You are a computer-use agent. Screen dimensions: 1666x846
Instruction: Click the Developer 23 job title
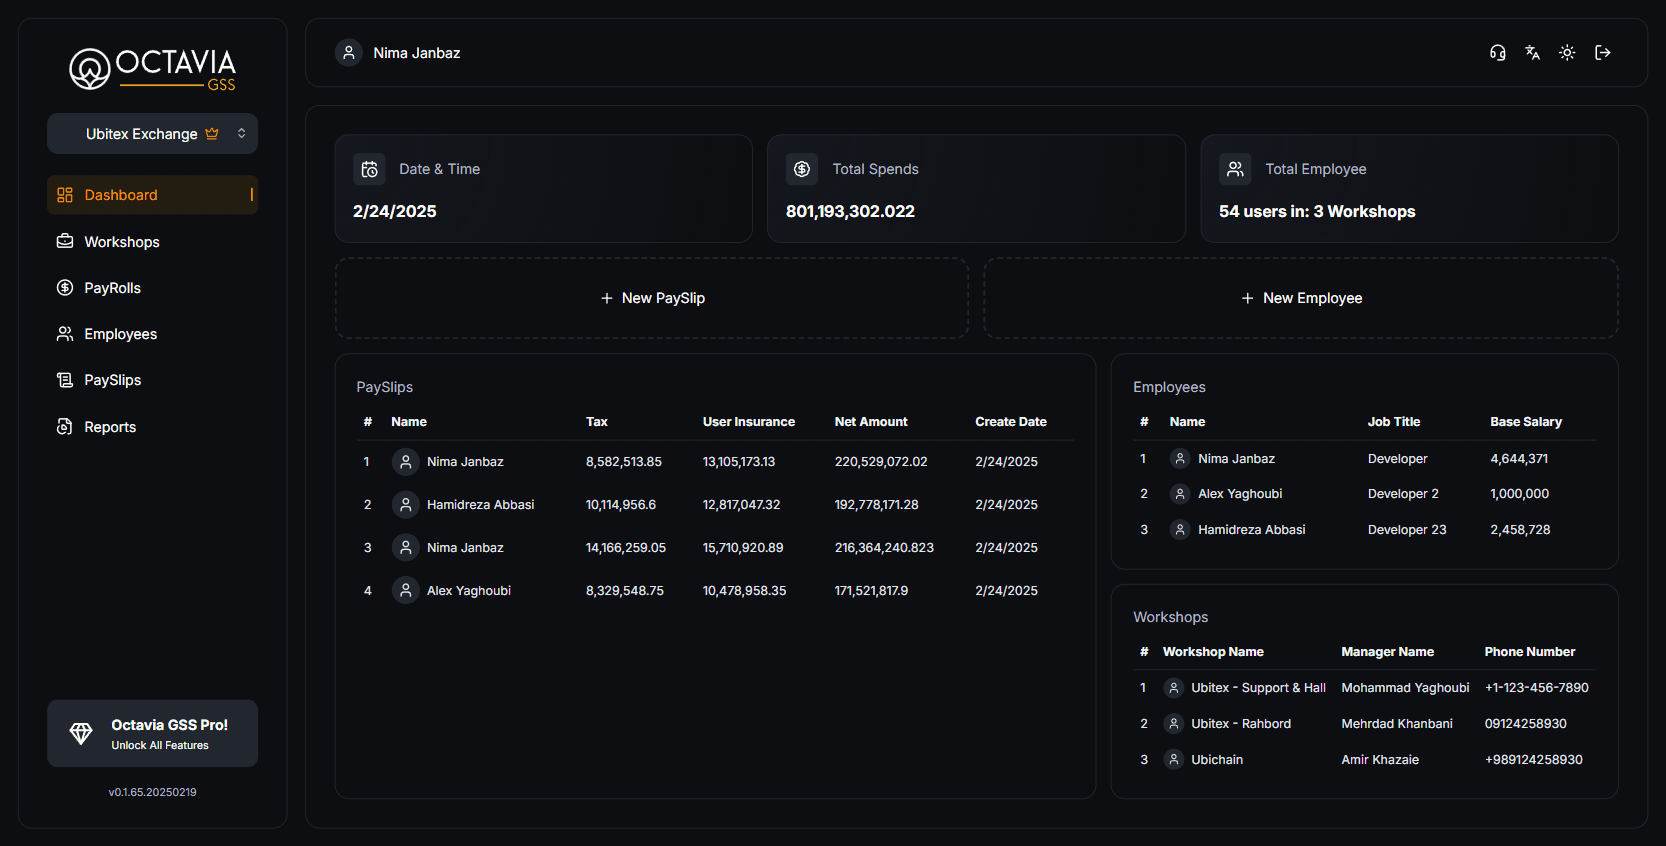click(x=1407, y=530)
